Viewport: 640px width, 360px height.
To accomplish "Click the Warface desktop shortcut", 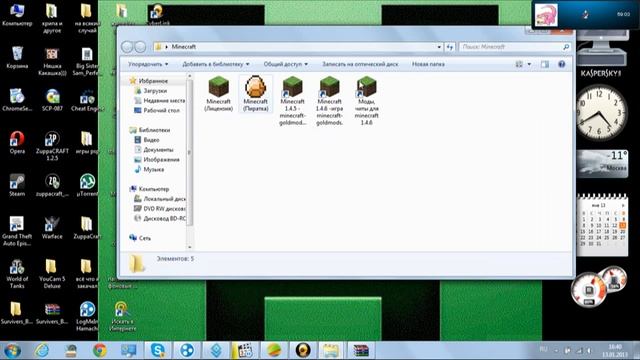I will [52, 228].
